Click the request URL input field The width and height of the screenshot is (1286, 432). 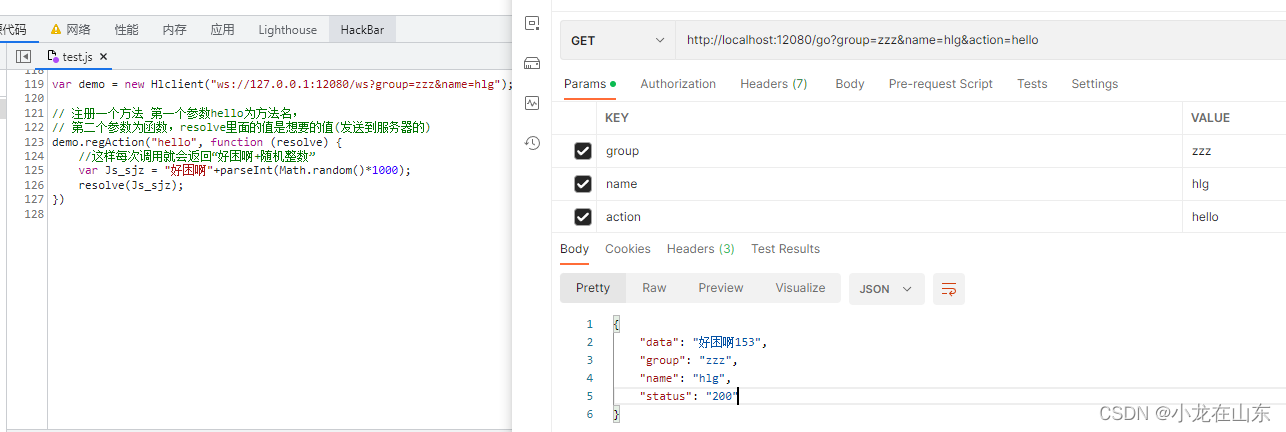tap(980, 41)
